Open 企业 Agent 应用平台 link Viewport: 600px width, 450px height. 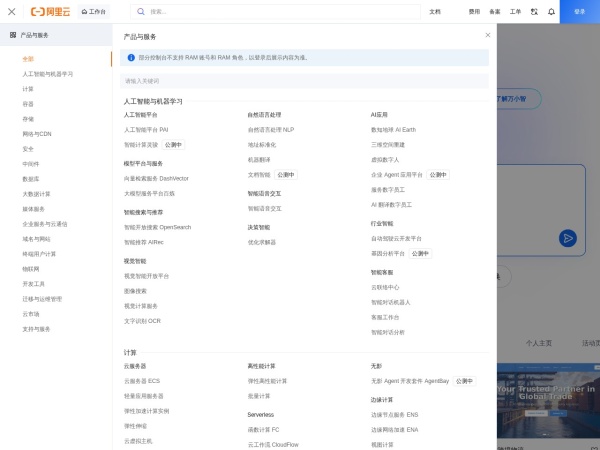396,175
